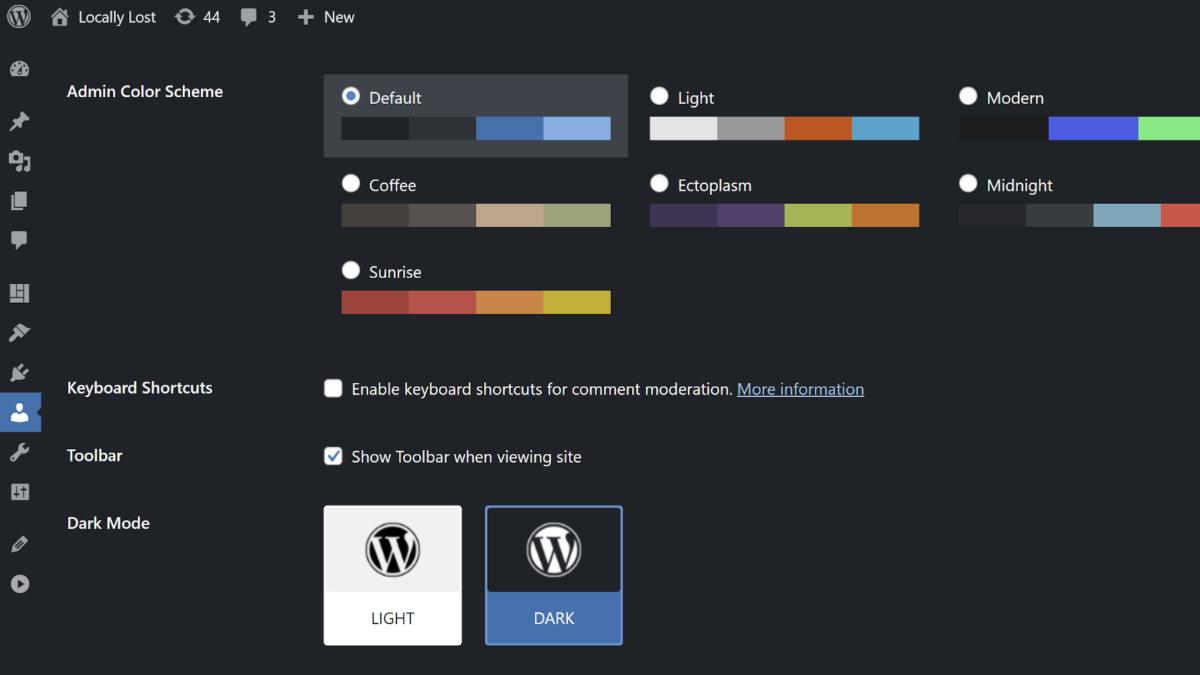
Task: Open the Media library sidebar icon
Action: (19, 161)
